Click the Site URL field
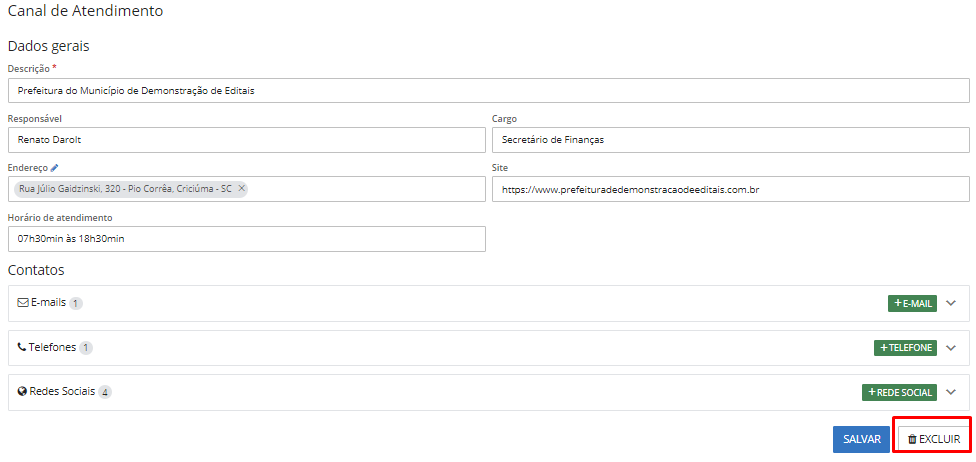The height and width of the screenshot is (462, 976). 730,189
